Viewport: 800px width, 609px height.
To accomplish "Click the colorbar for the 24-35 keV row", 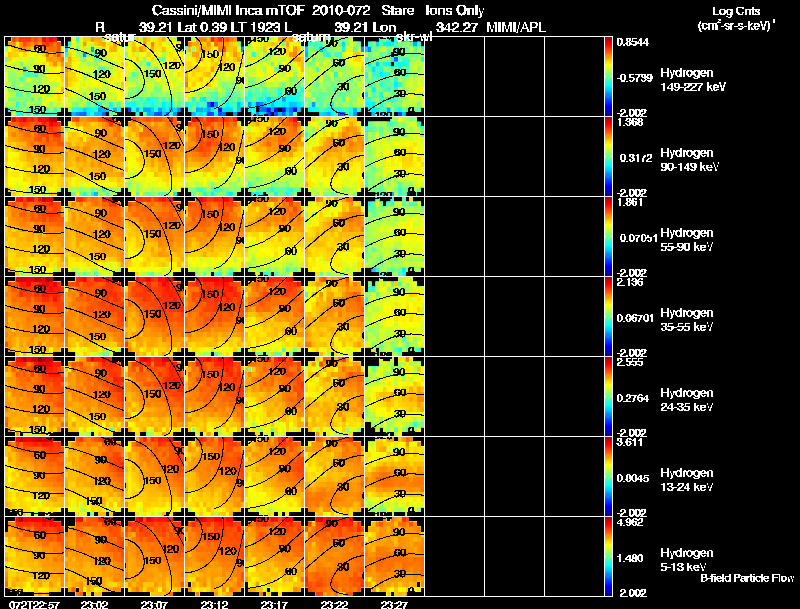I will (x=608, y=397).
